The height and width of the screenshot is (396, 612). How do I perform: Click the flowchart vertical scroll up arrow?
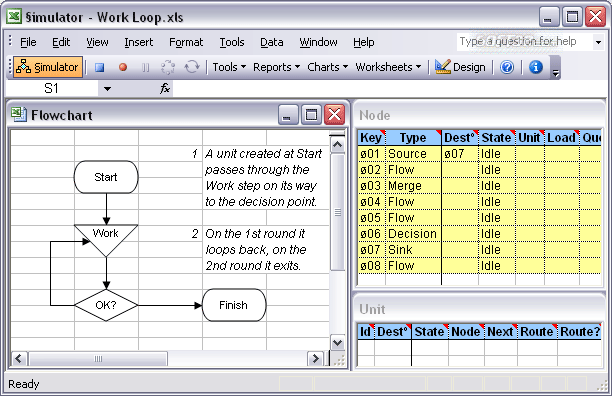(x=337, y=145)
